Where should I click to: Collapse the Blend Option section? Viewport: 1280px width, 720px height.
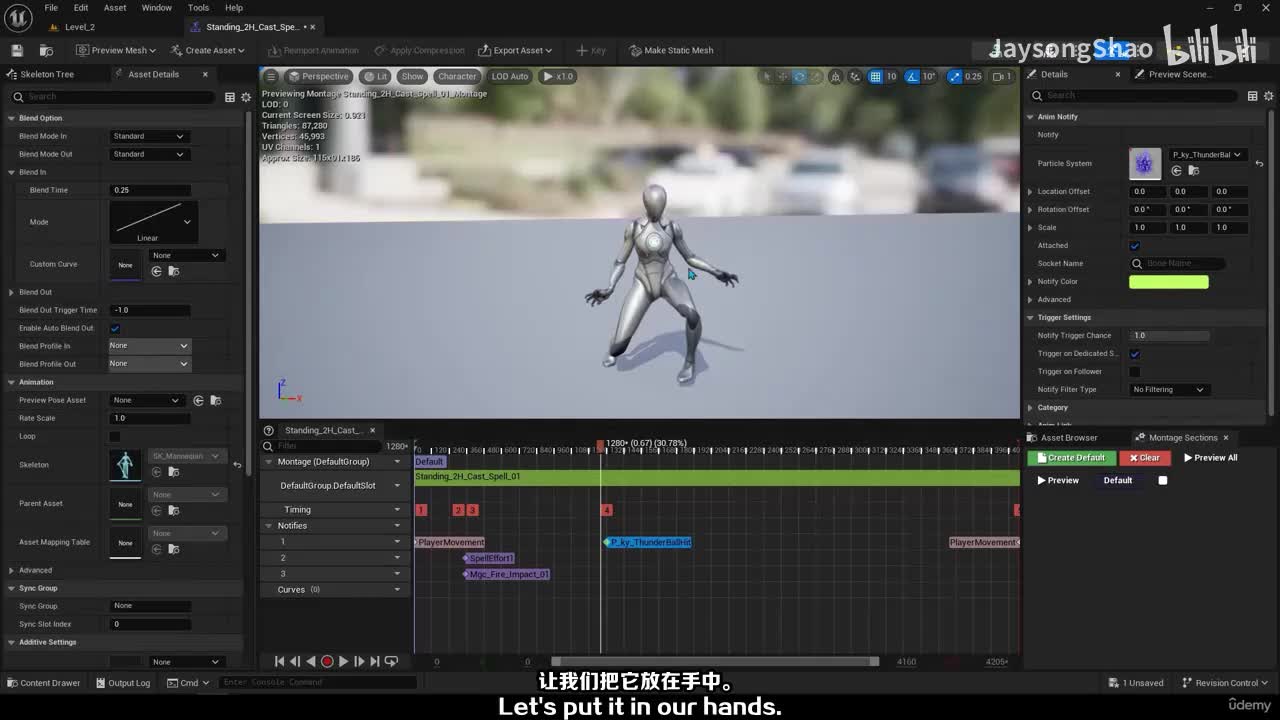click(x=11, y=118)
